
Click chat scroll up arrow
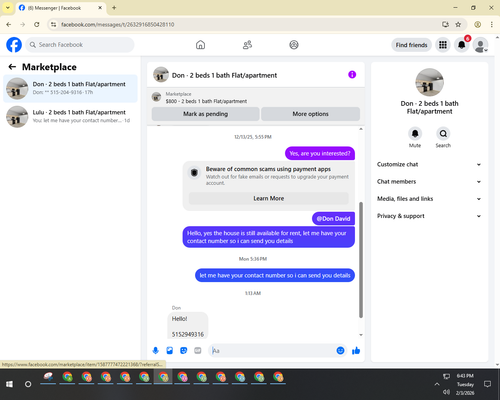coord(361,129)
